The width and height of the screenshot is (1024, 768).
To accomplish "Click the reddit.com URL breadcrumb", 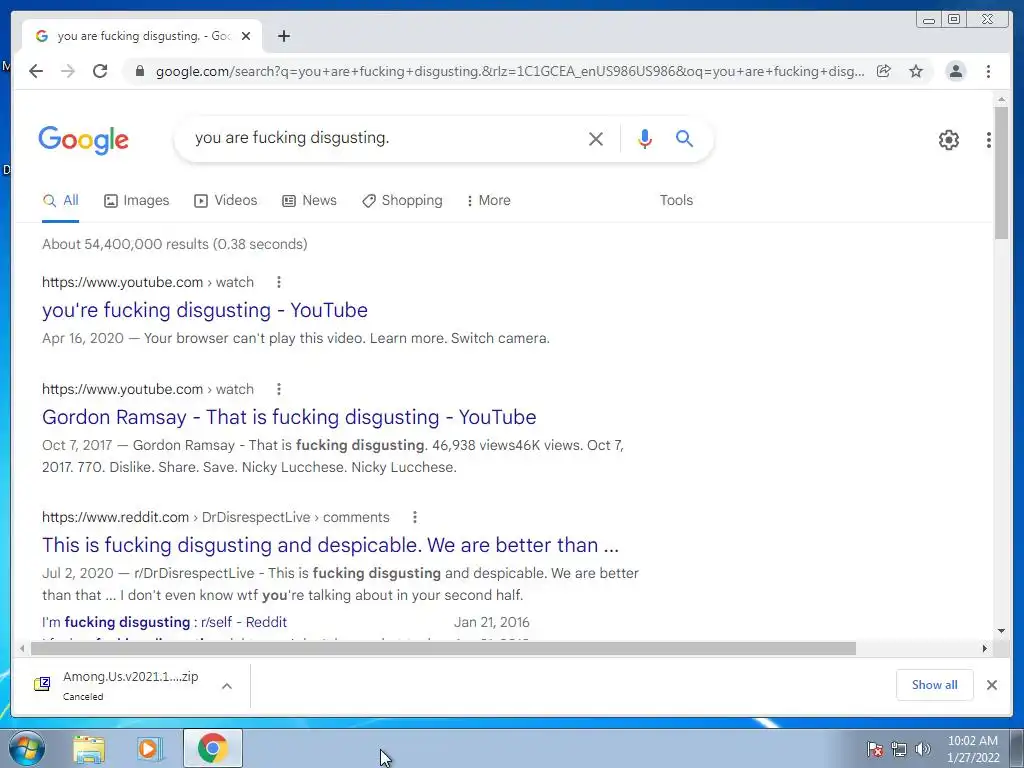I will tap(216, 517).
